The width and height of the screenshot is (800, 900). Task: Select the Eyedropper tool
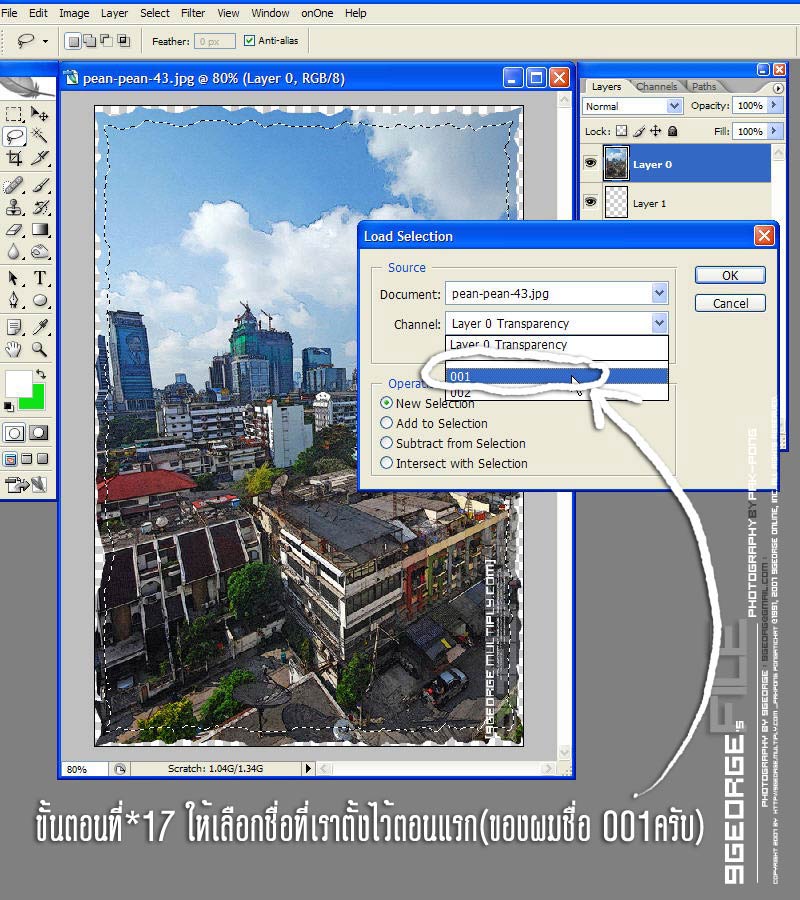pos(40,327)
